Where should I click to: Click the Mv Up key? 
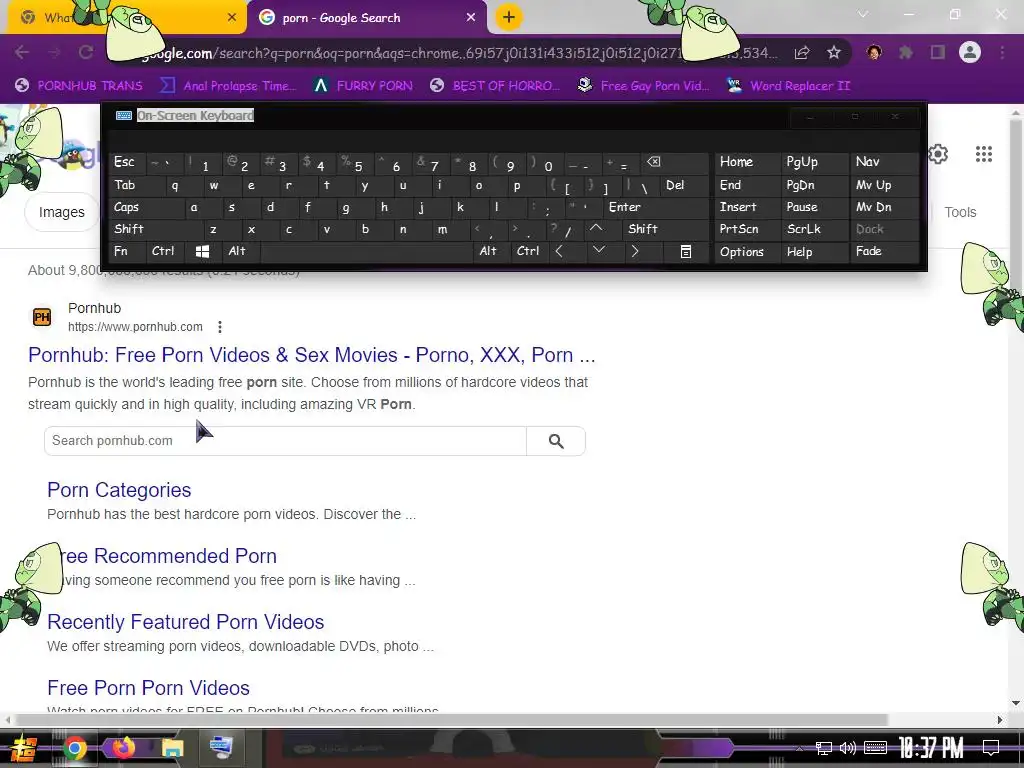point(884,185)
